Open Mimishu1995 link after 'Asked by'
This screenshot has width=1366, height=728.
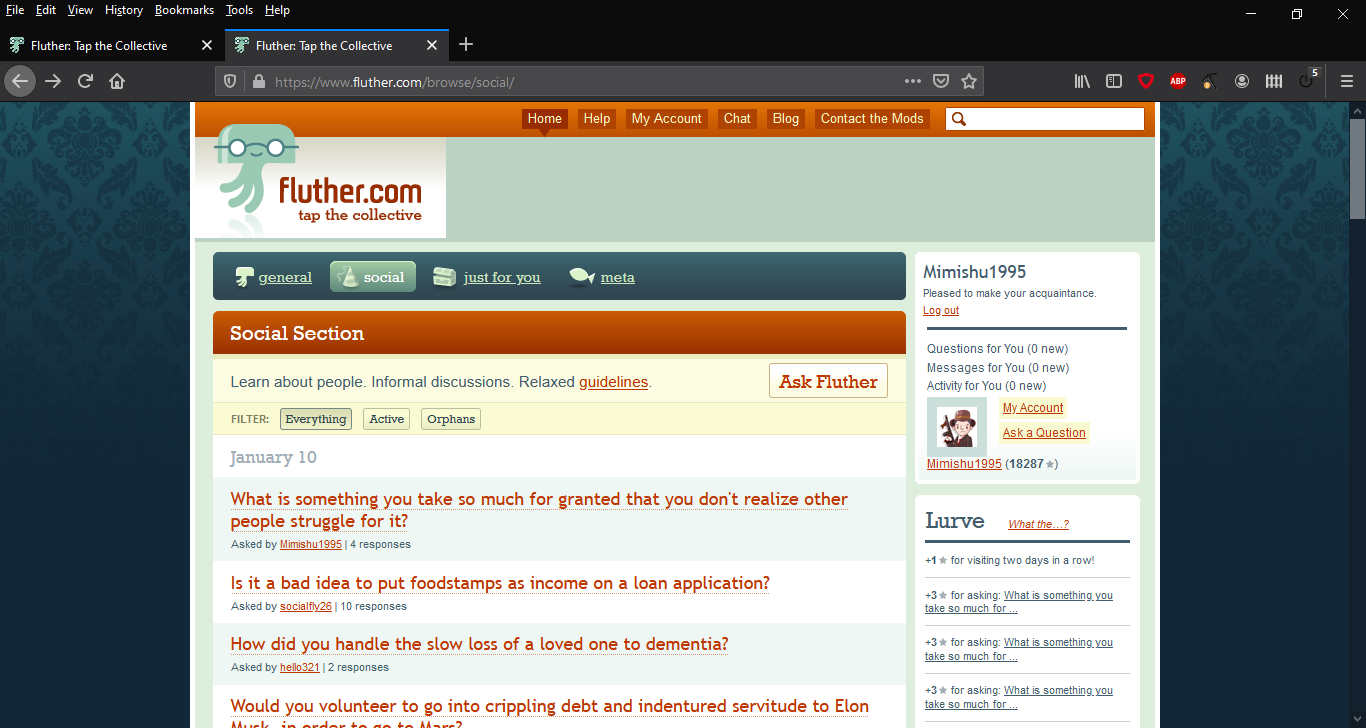(x=311, y=545)
